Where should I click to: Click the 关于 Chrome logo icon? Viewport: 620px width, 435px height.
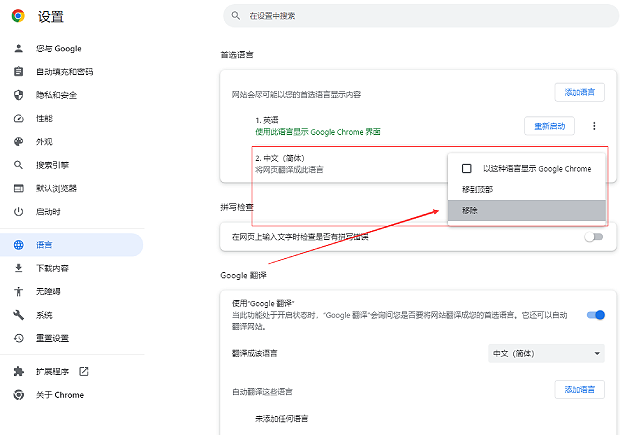click(18, 395)
